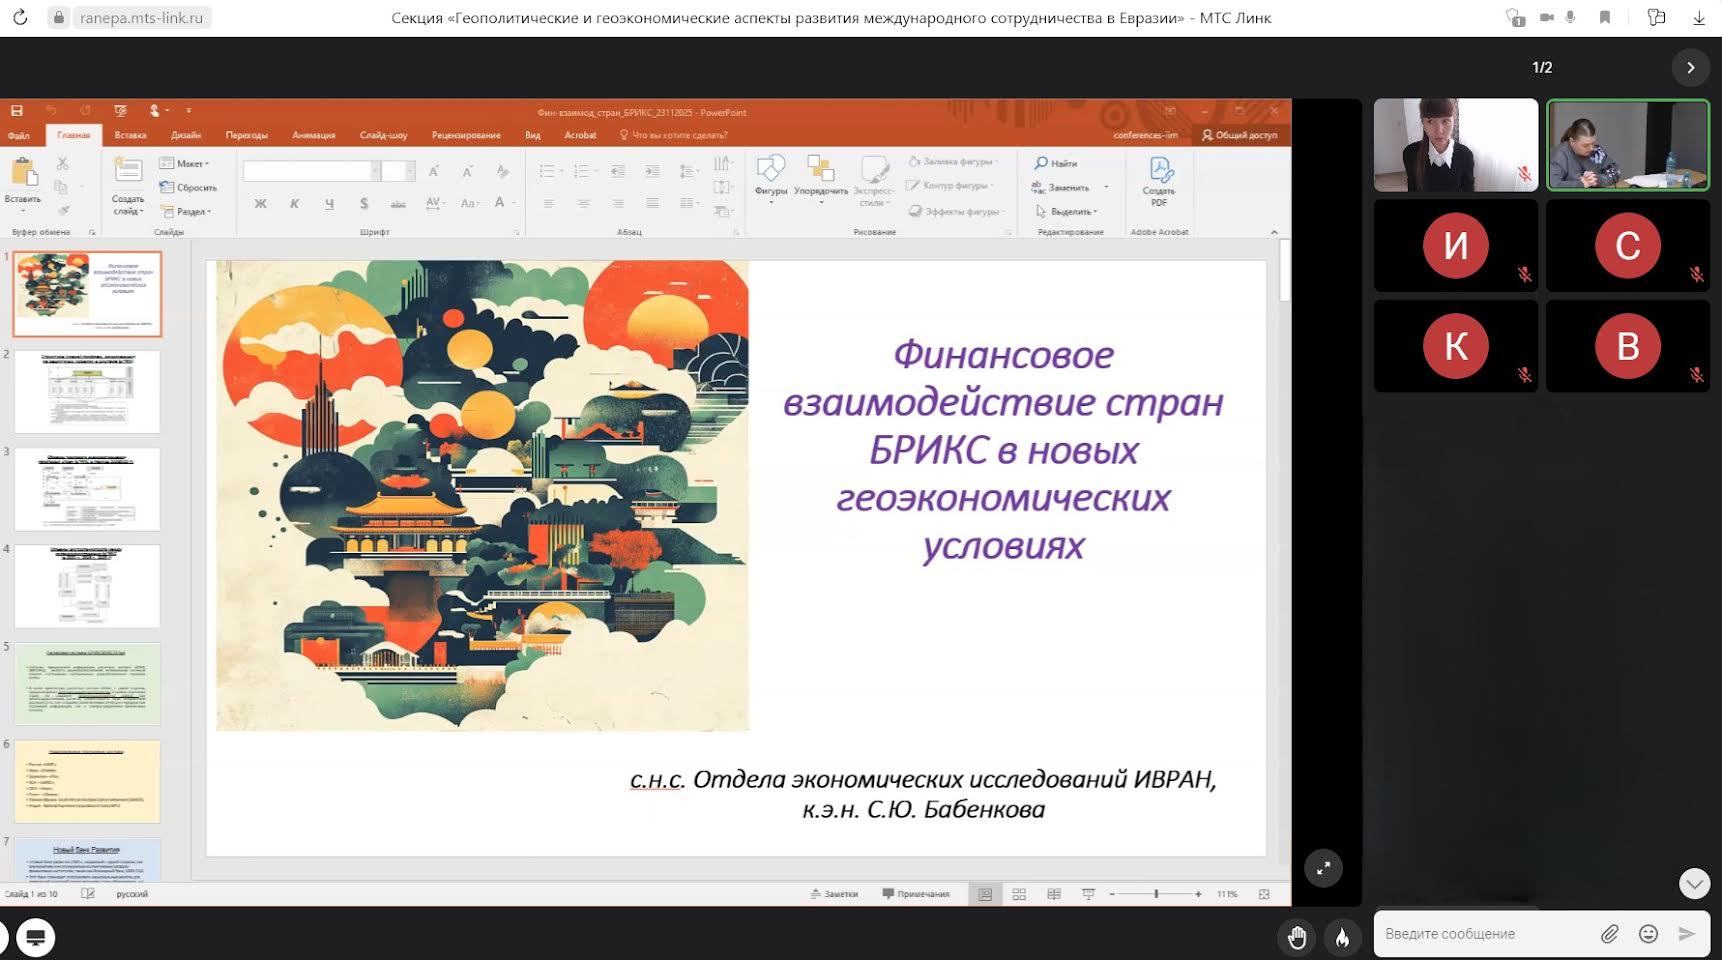Screen dimensions: 1722x960
Task: Switch to the Дизайн ribbon tab
Action: tap(186, 135)
